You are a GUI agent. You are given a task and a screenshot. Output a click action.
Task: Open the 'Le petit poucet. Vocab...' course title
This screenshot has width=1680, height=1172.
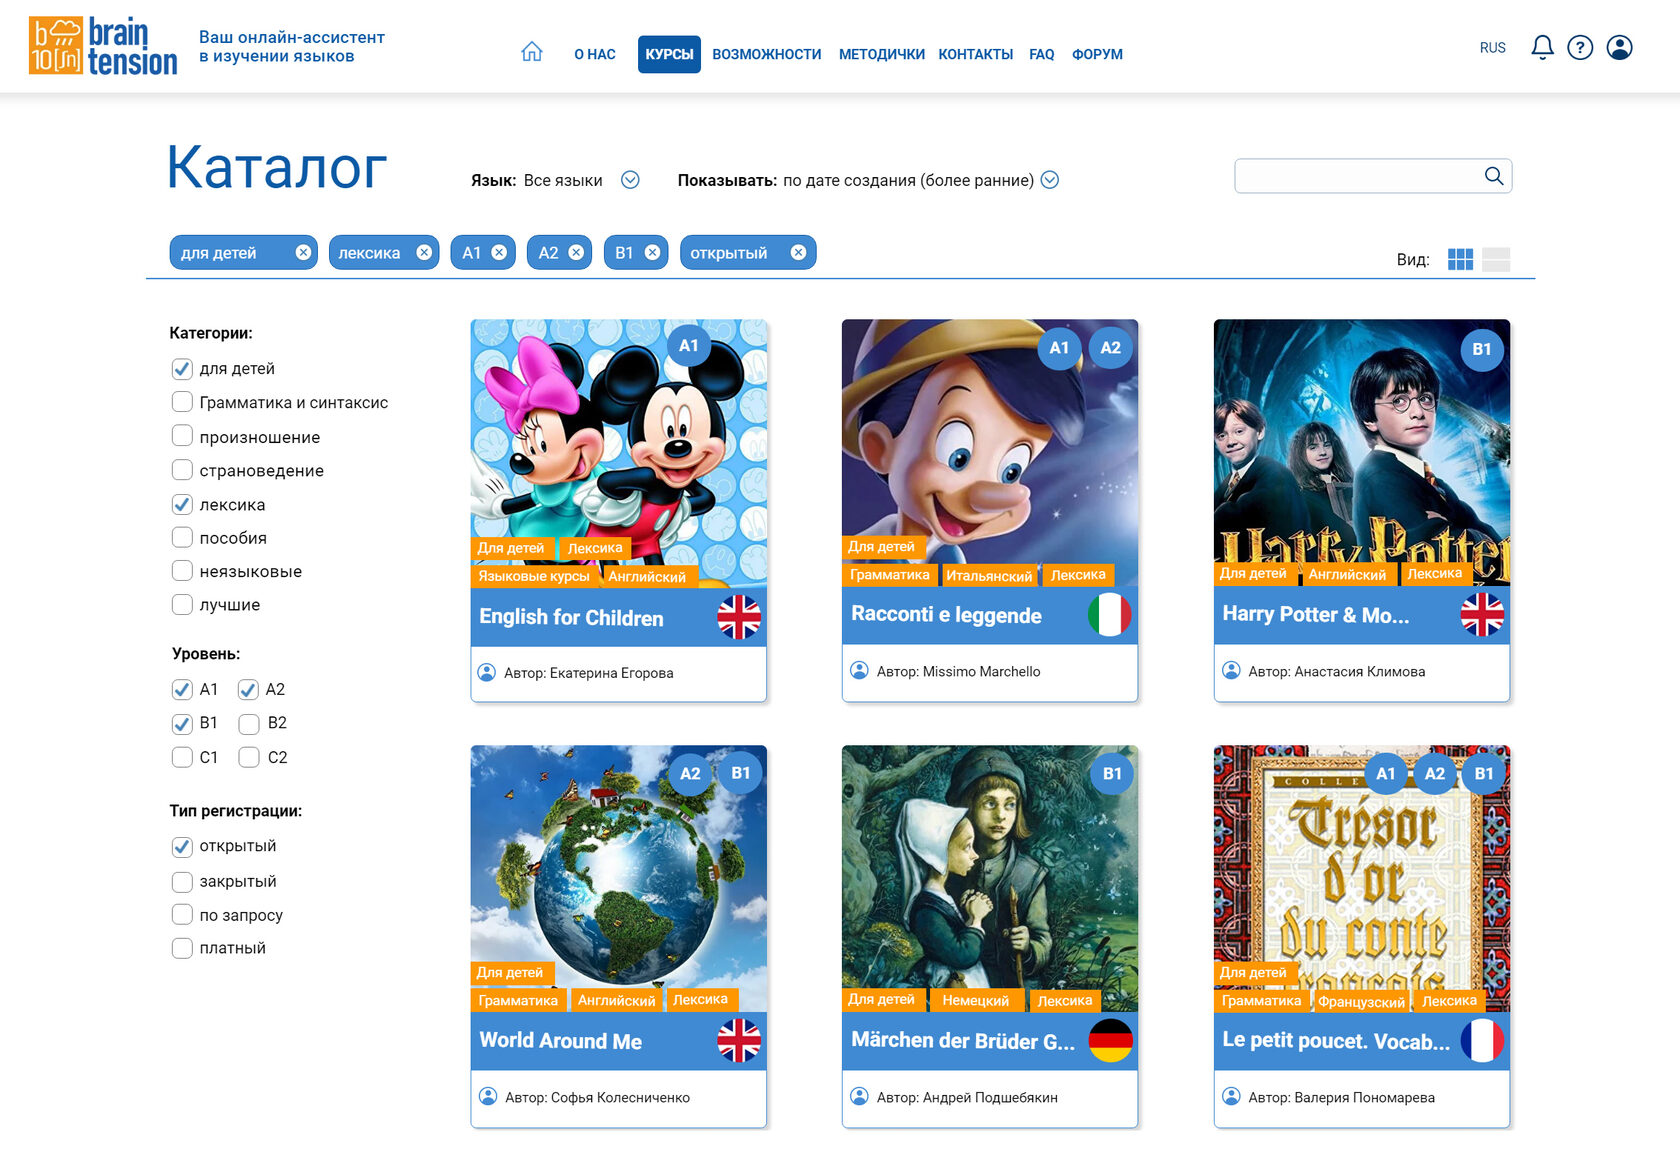point(1336,1040)
